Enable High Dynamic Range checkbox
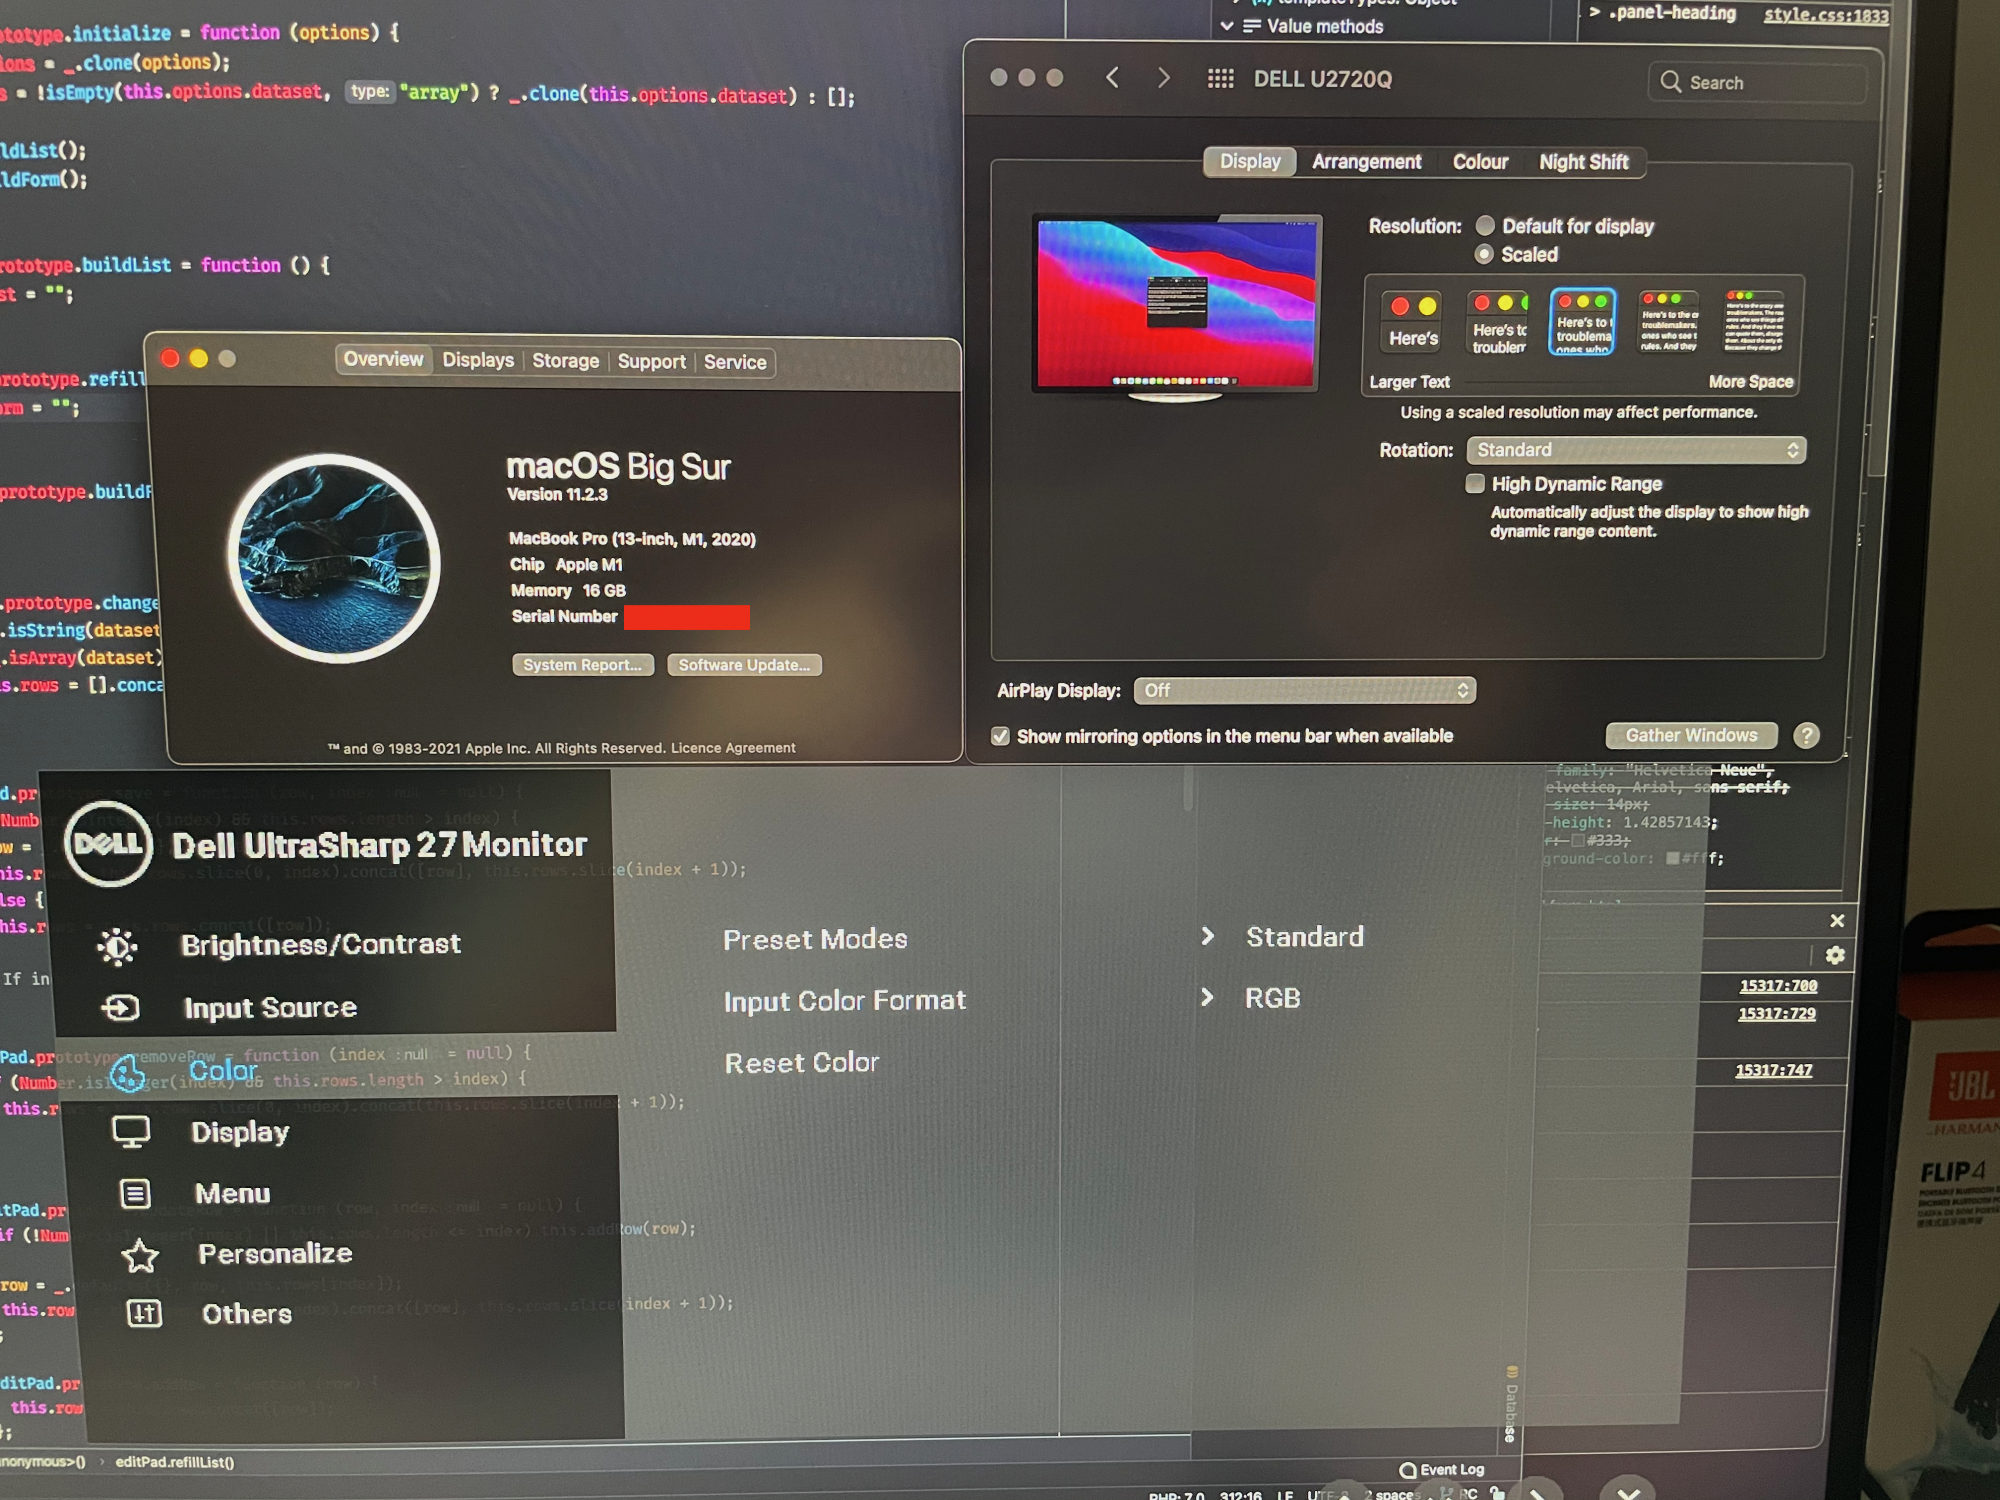This screenshot has width=2000, height=1500. click(x=1475, y=484)
